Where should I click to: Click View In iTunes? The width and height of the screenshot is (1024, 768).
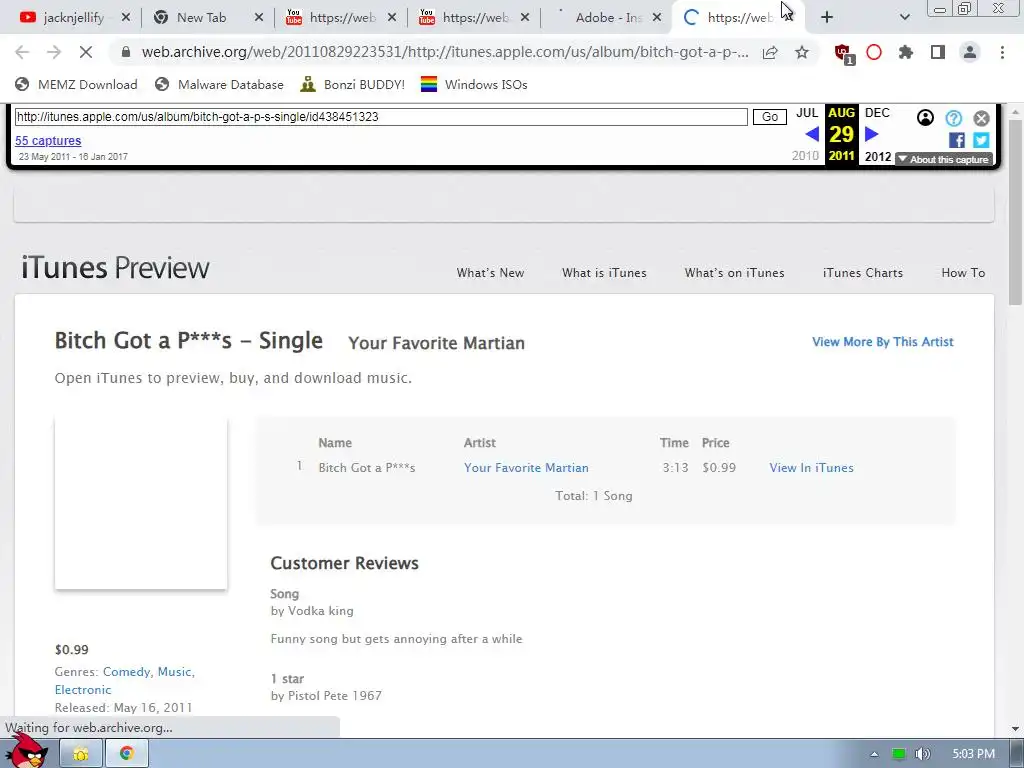pos(811,468)
